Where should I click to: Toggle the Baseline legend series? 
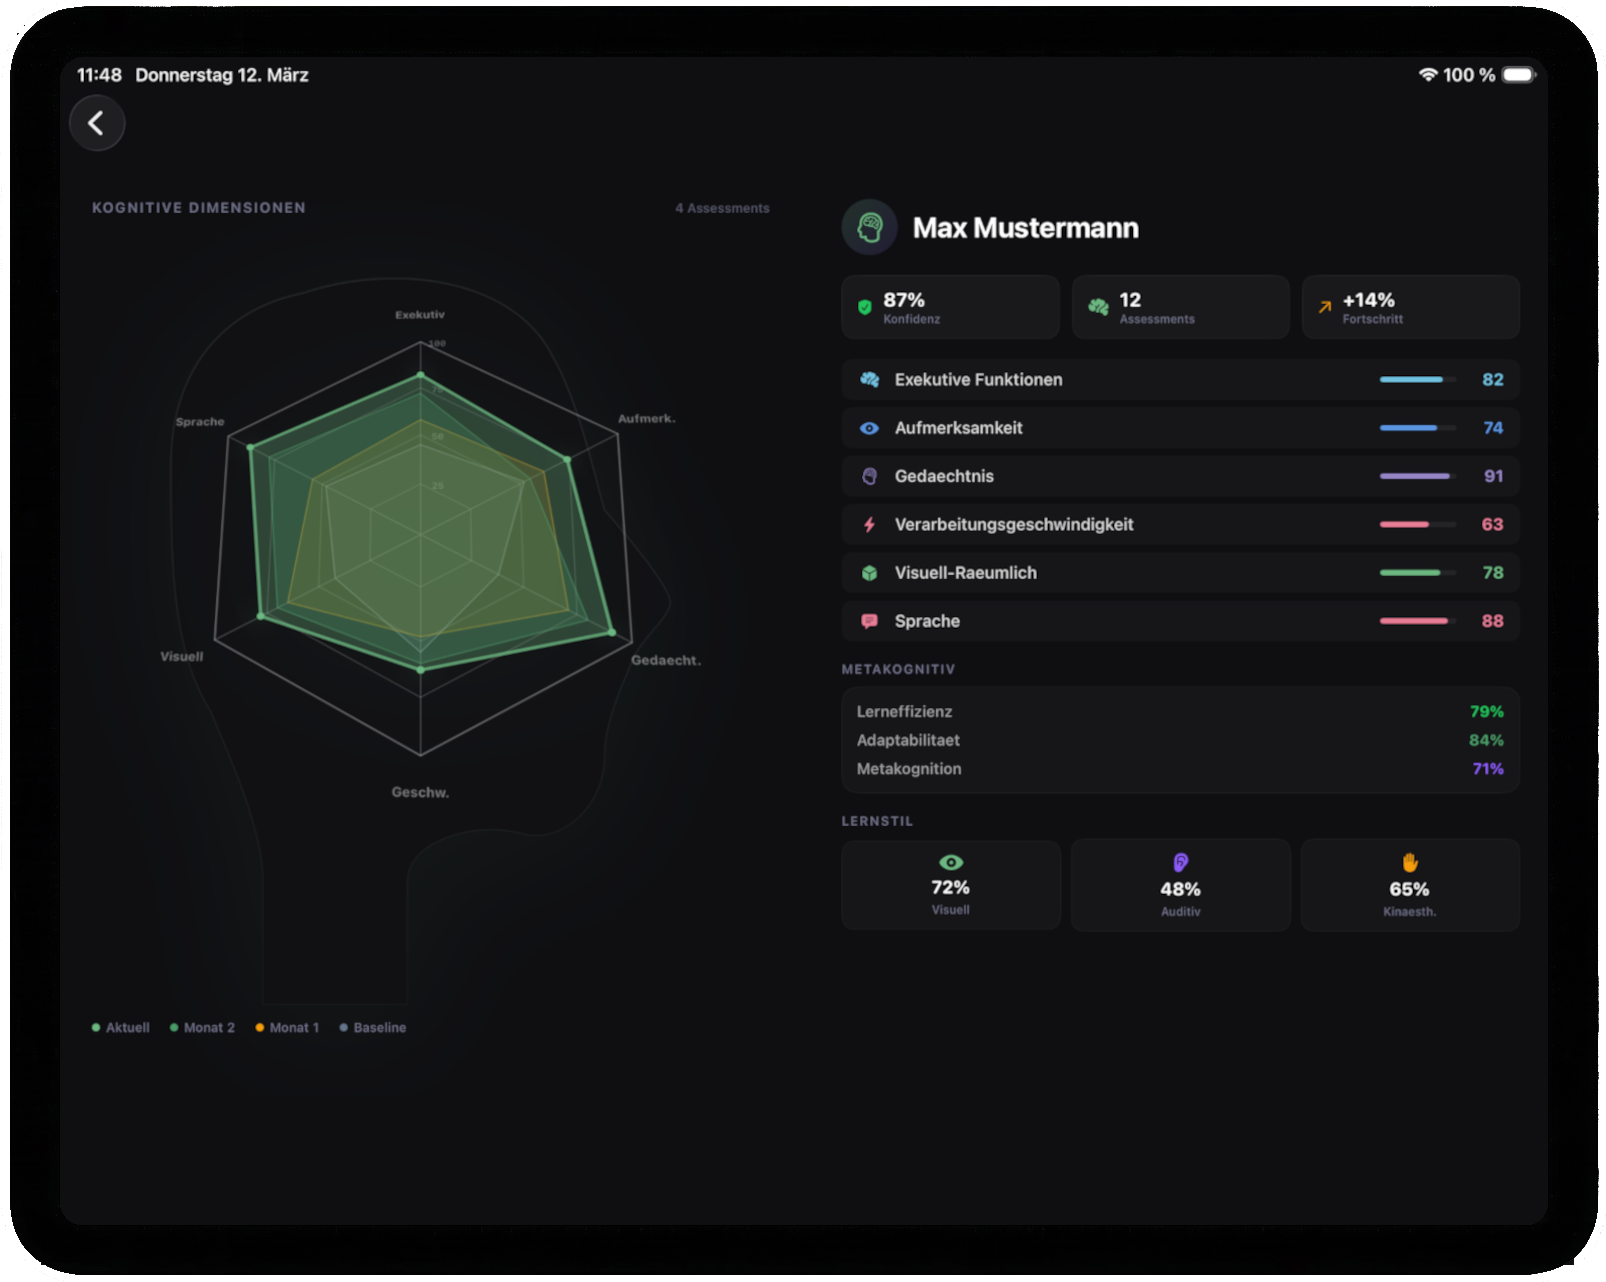373,1027
